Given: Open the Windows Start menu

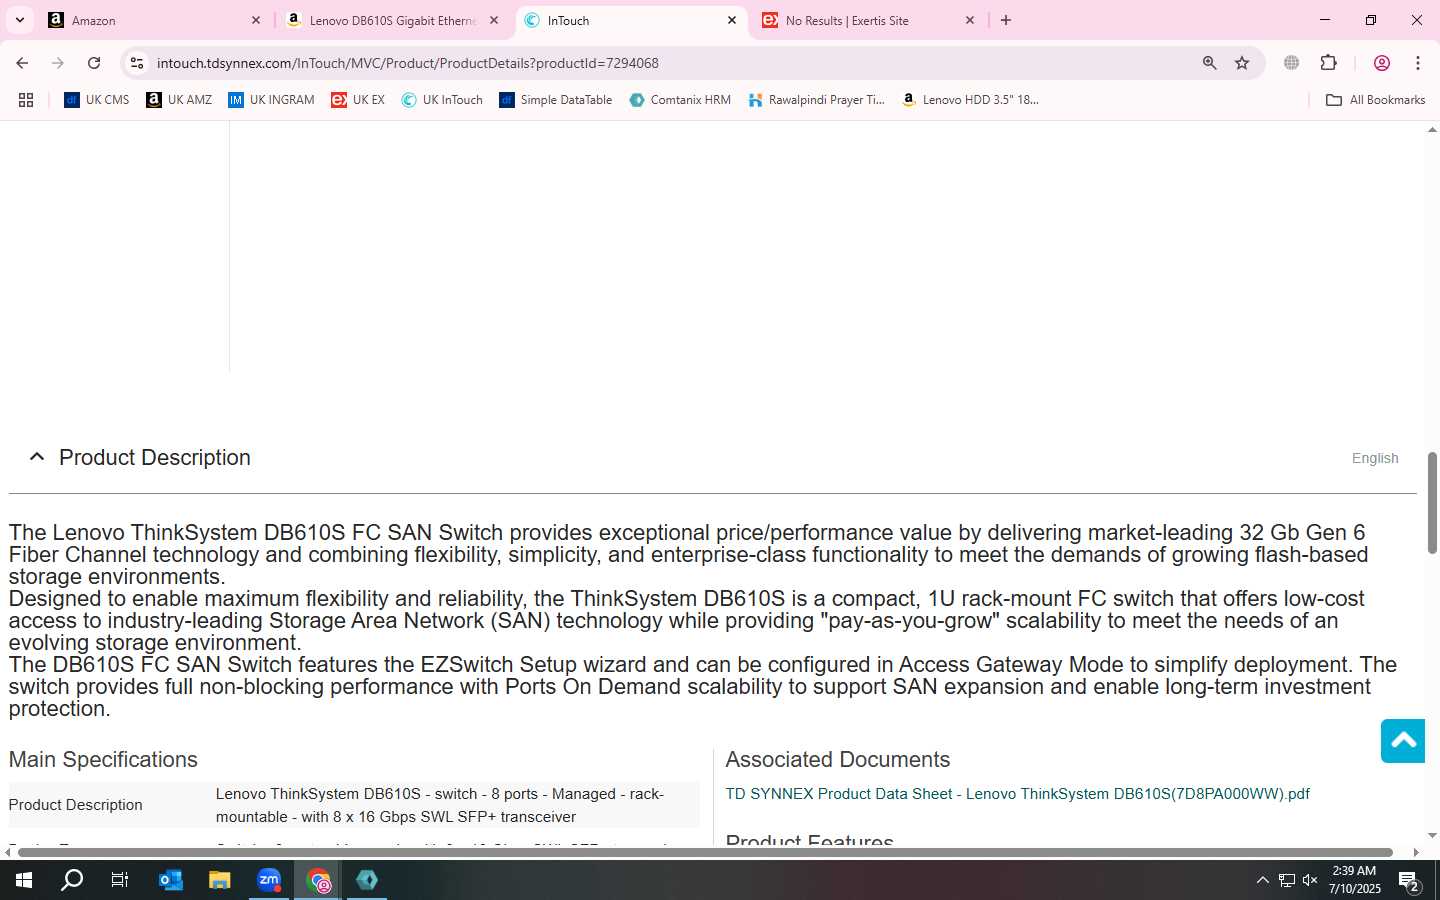Looking at the screenshot, I should pyautogui.click(x=24, y=880).
